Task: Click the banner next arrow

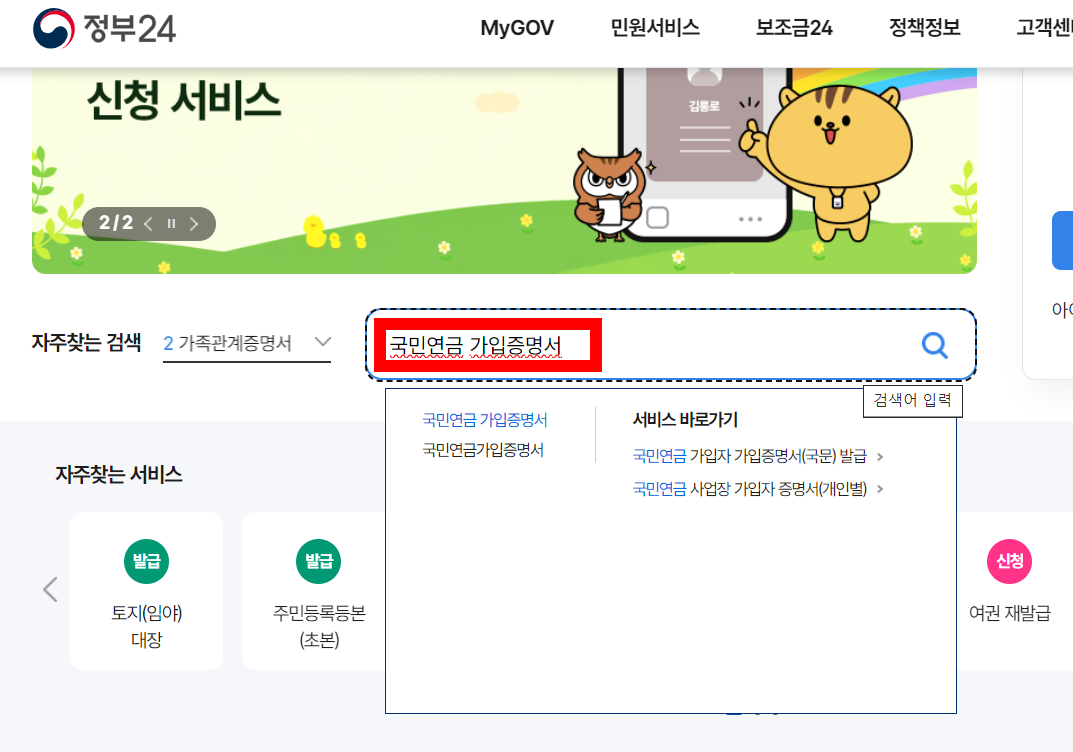Action: tap(194, 223)
